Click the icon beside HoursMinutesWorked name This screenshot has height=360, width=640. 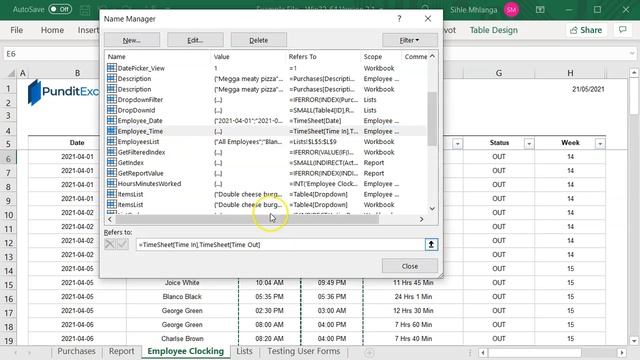(x=111, y=183)
